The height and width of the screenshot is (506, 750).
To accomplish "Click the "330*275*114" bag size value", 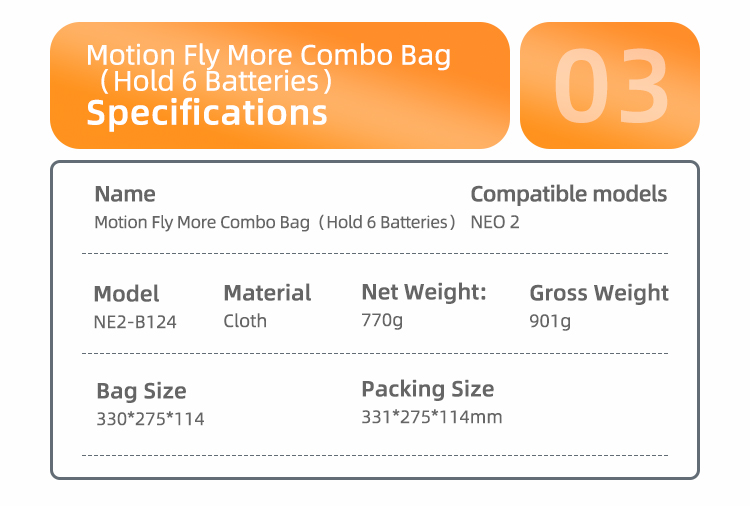I will coord(150,419).
